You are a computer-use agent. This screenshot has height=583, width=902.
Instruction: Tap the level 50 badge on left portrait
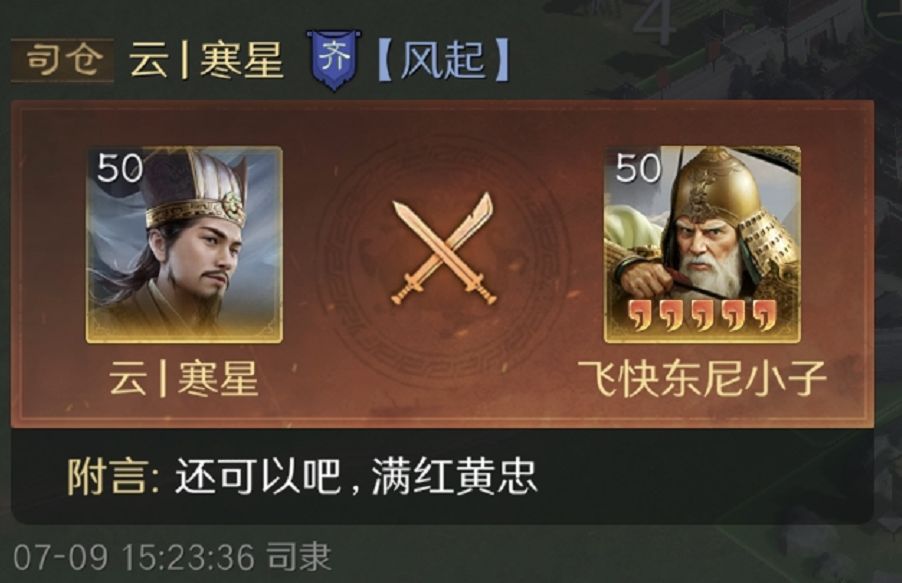pos(120,167)
